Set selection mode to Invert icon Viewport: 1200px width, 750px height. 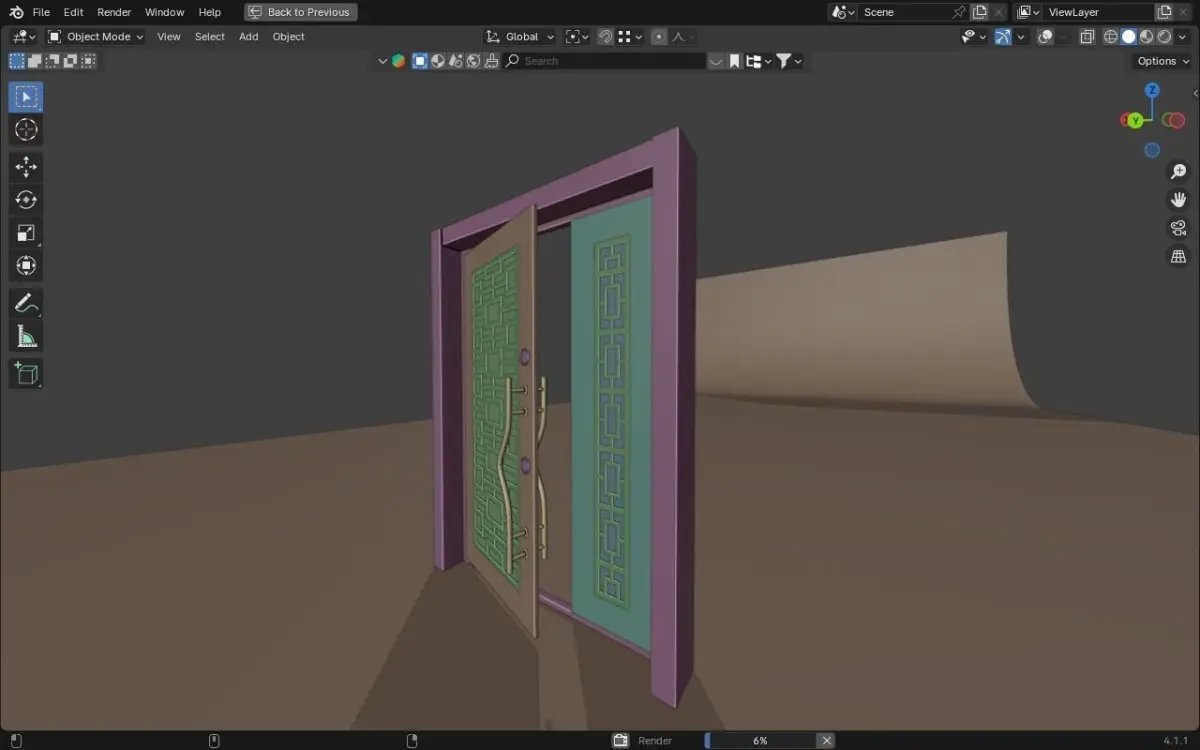(x=71, y=61)
